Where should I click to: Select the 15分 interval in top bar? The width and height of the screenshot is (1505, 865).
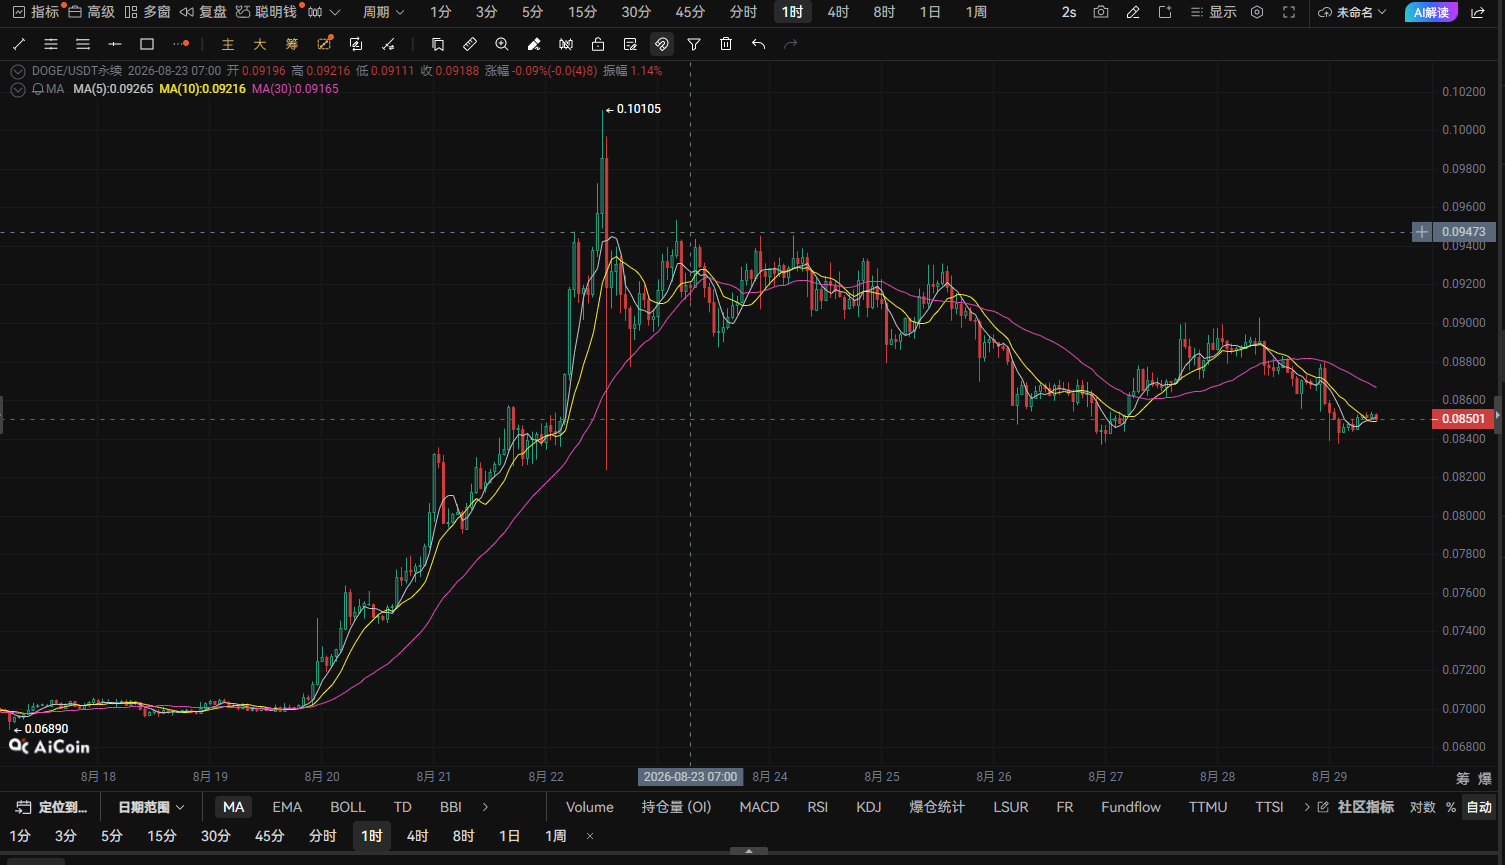point(582,12)
